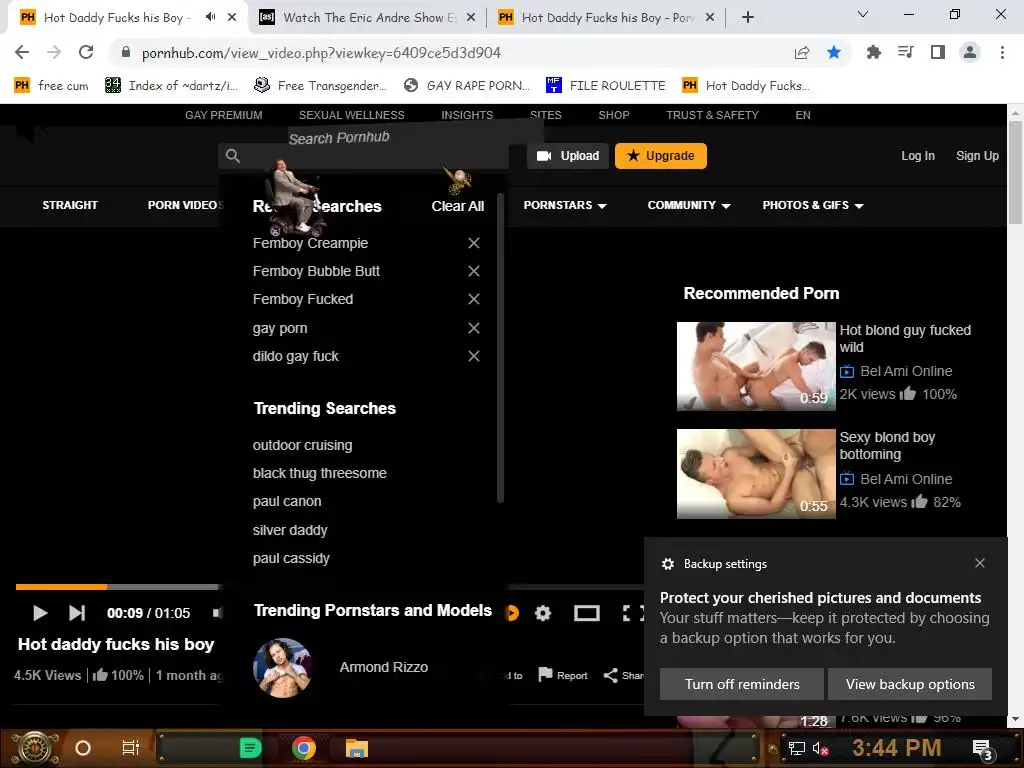Skip to next video in player
This screenshot has width=1024, height=768.
[77, 613]
